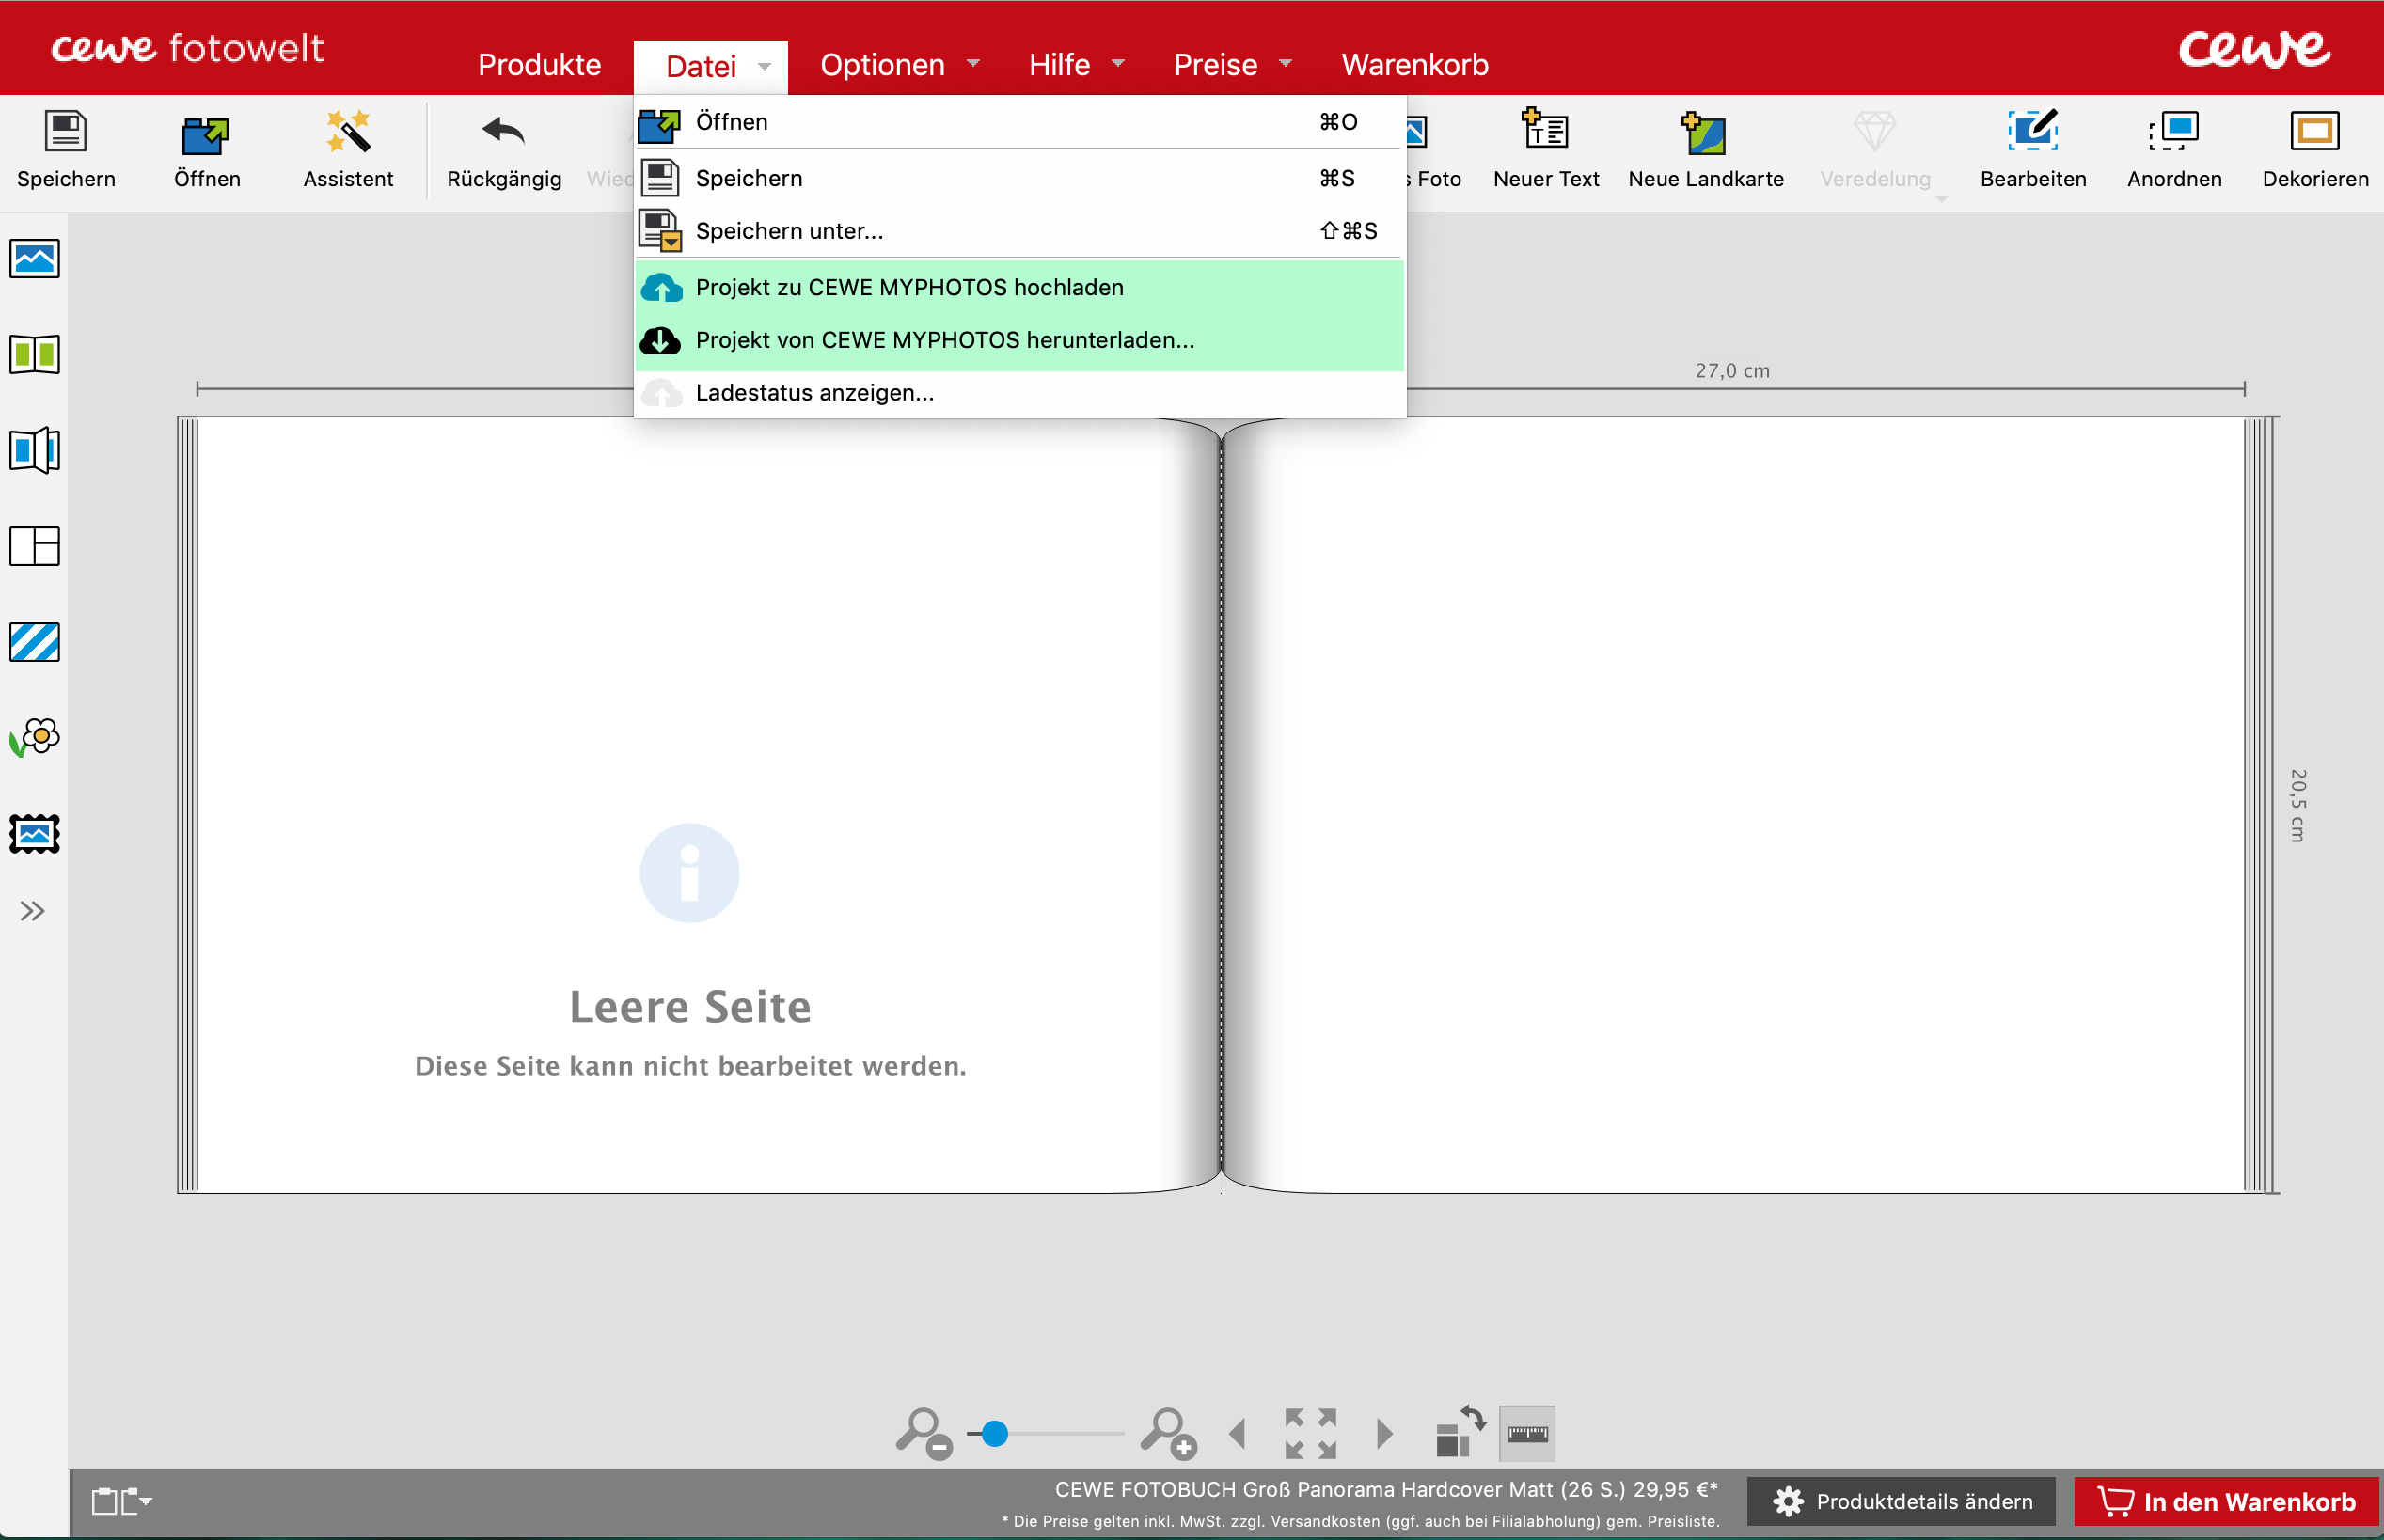
Task: Open the page view mode dropdown
Action: tap(121, 1501)
